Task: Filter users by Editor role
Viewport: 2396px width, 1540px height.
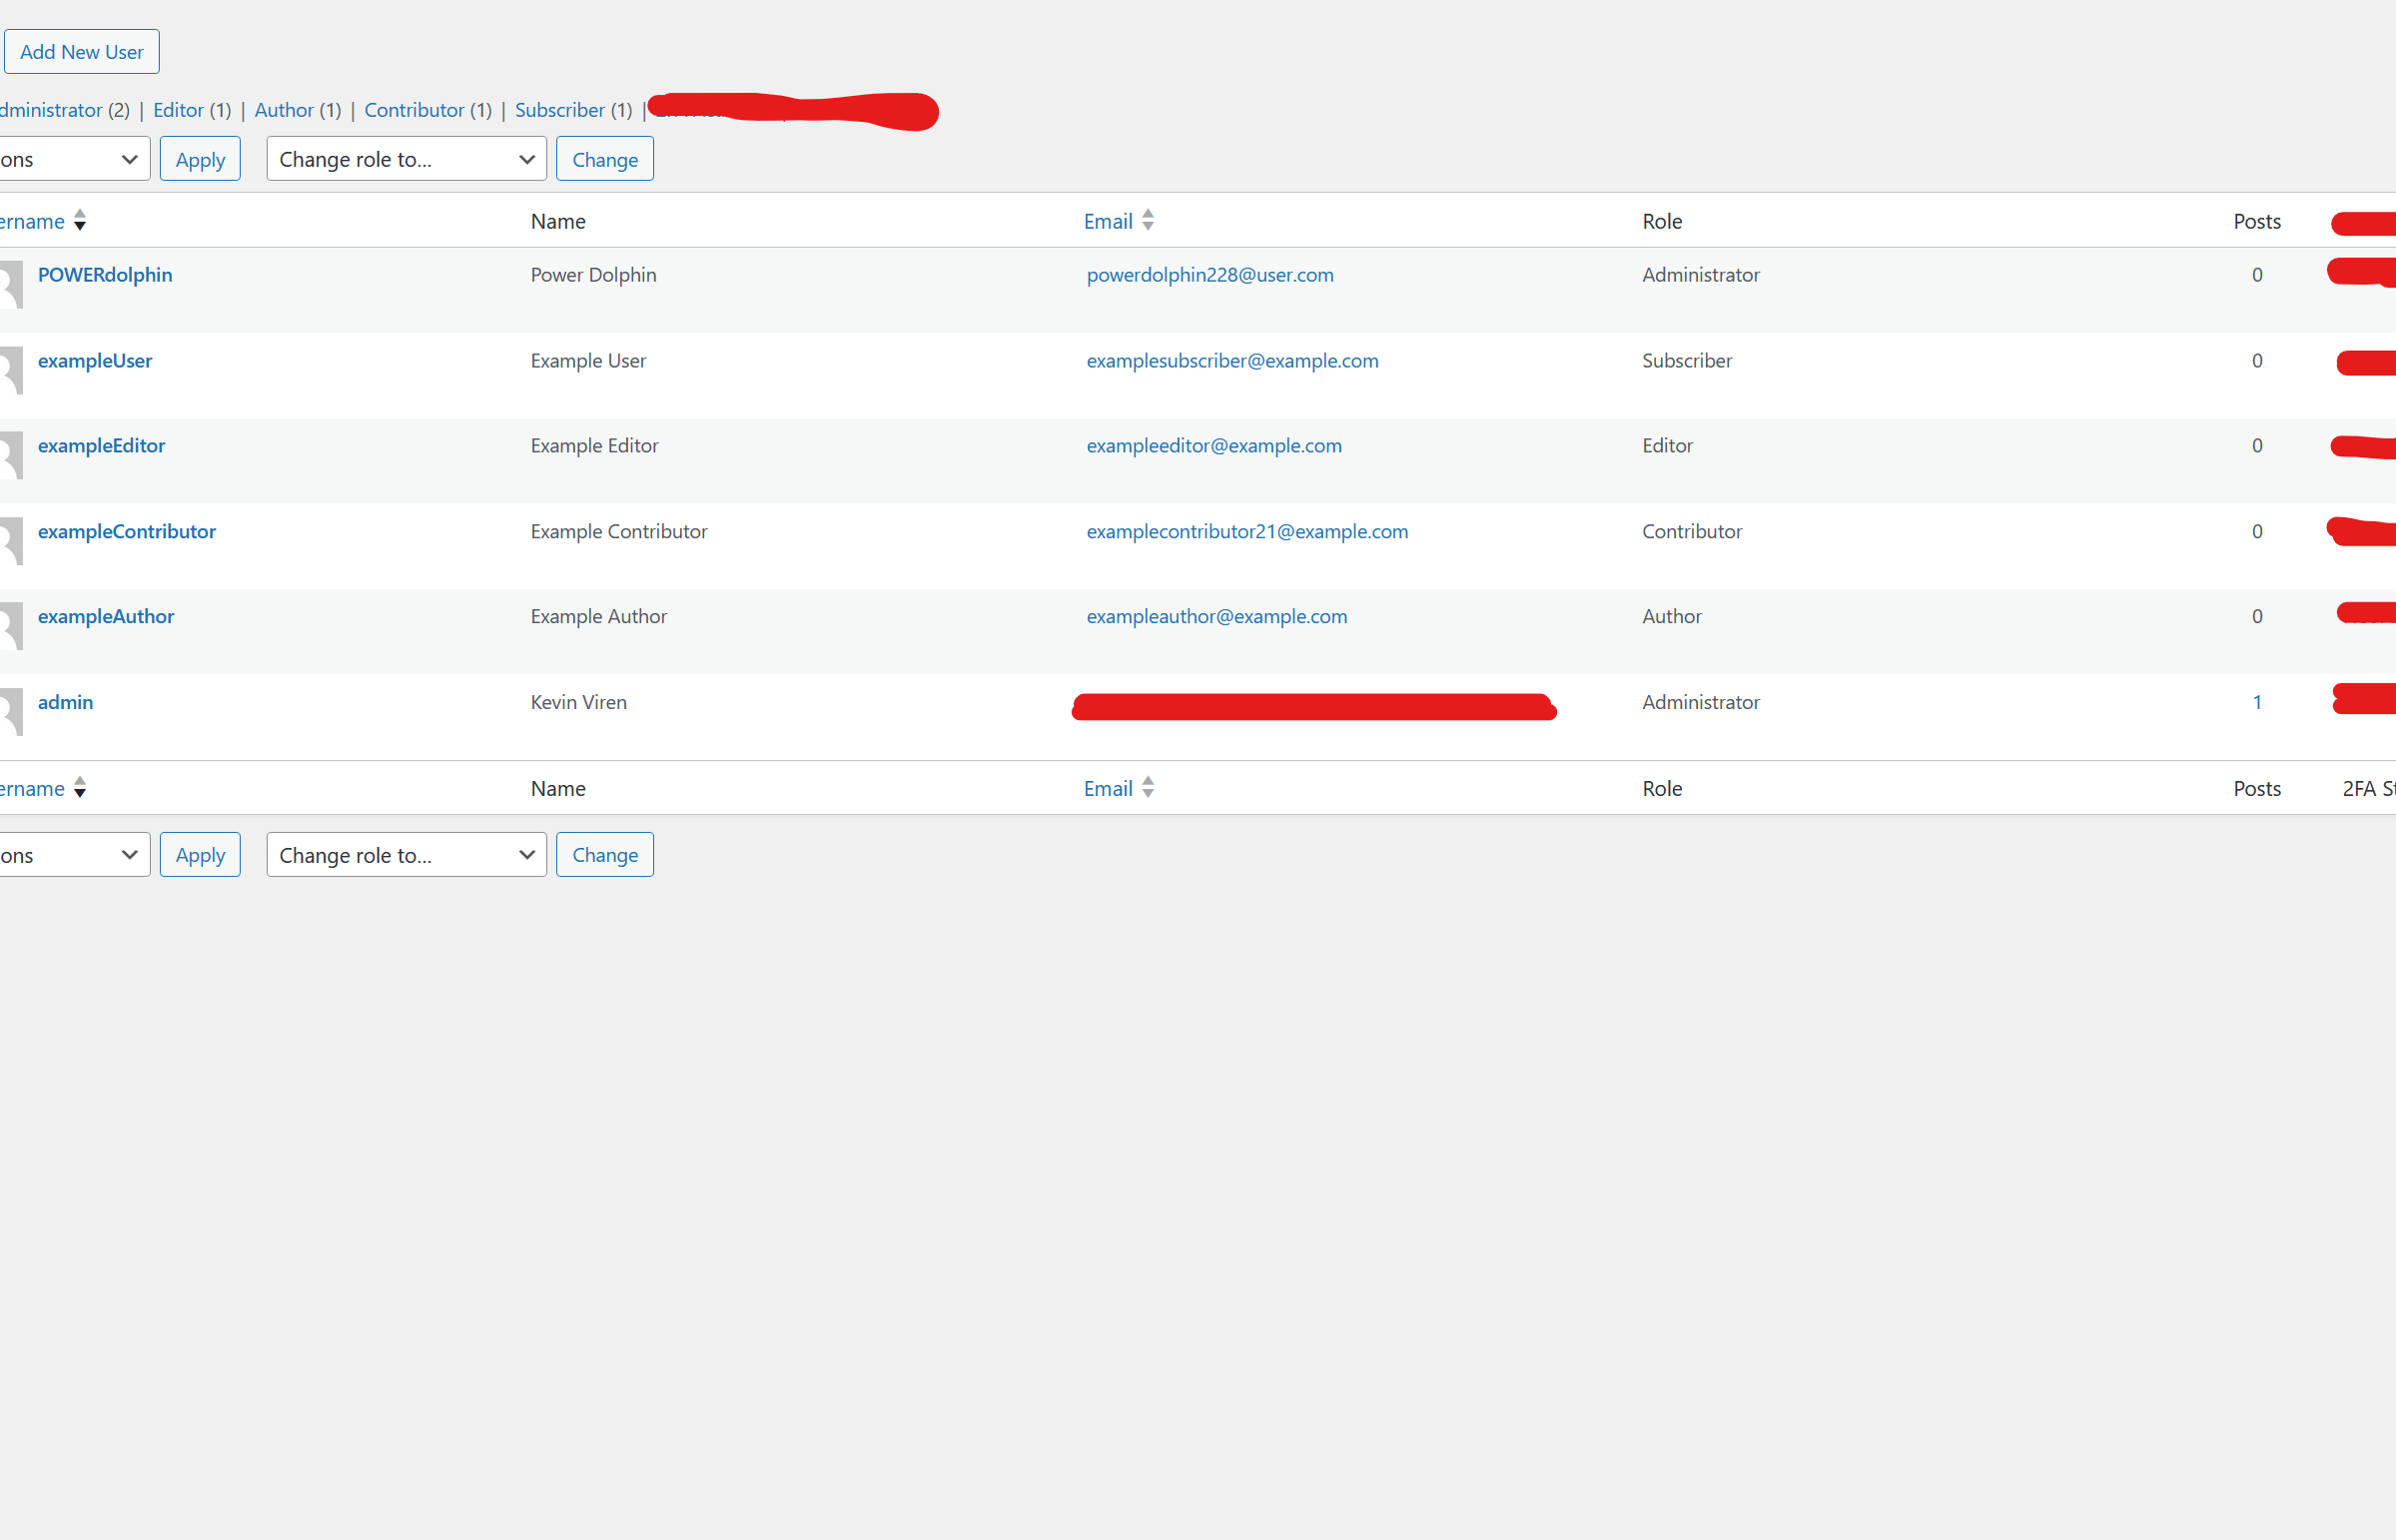Action: pos(178,110)
